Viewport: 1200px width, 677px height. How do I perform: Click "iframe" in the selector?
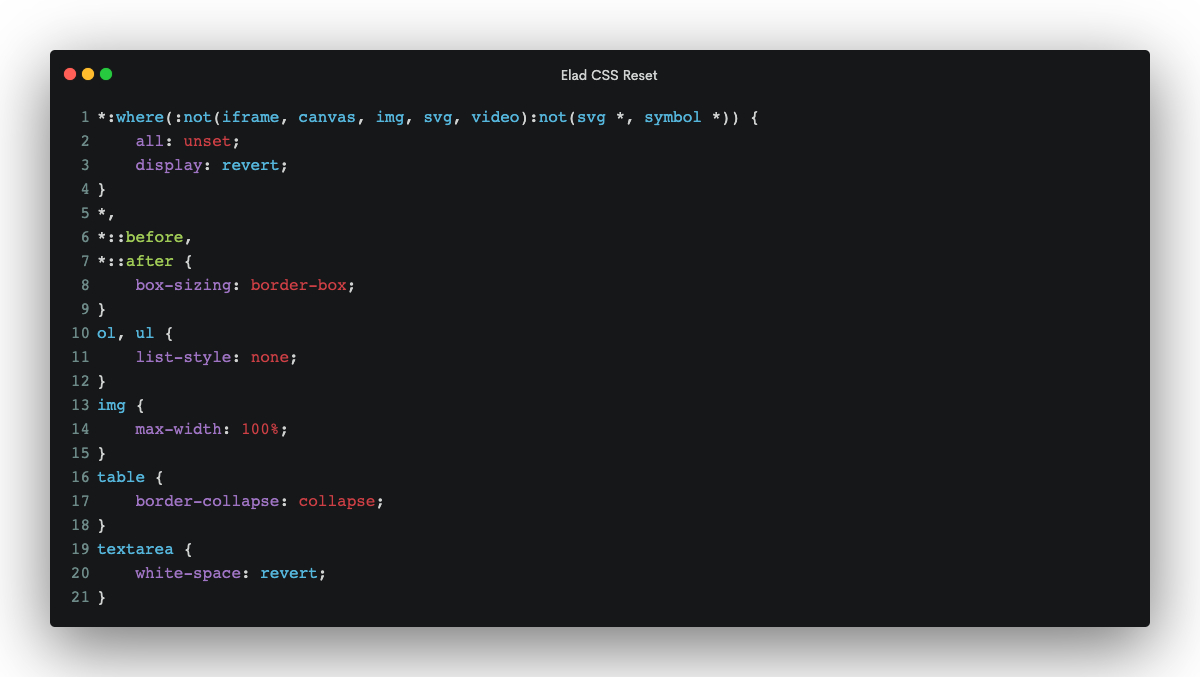(251, 117)
